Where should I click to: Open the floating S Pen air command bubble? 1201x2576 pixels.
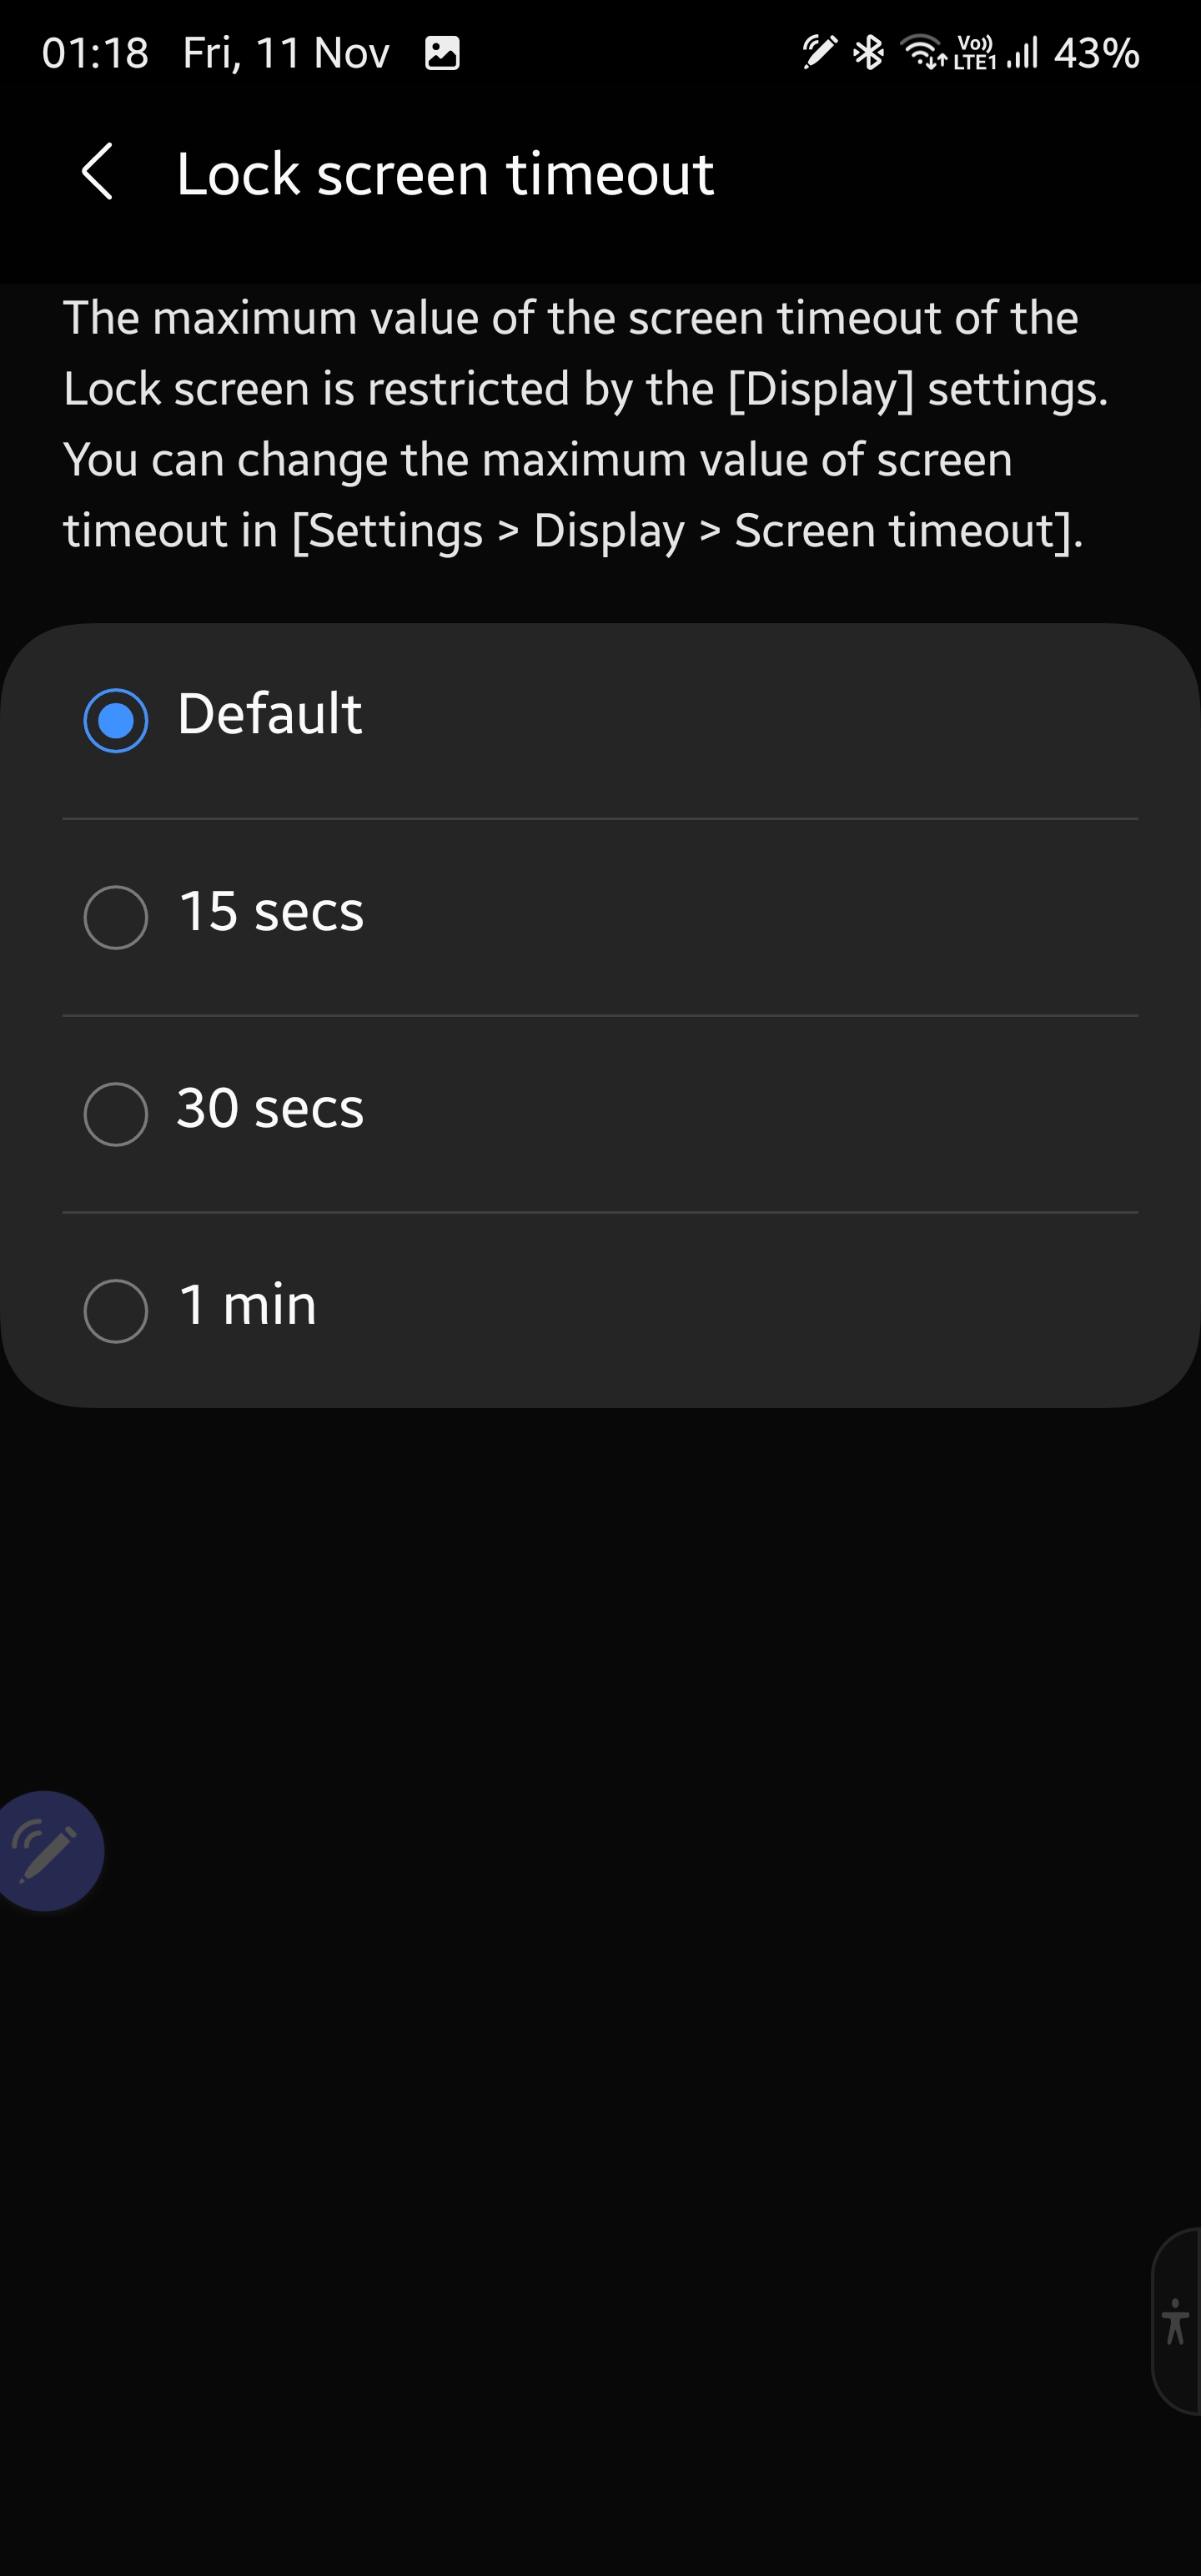tap(46, 1850)
